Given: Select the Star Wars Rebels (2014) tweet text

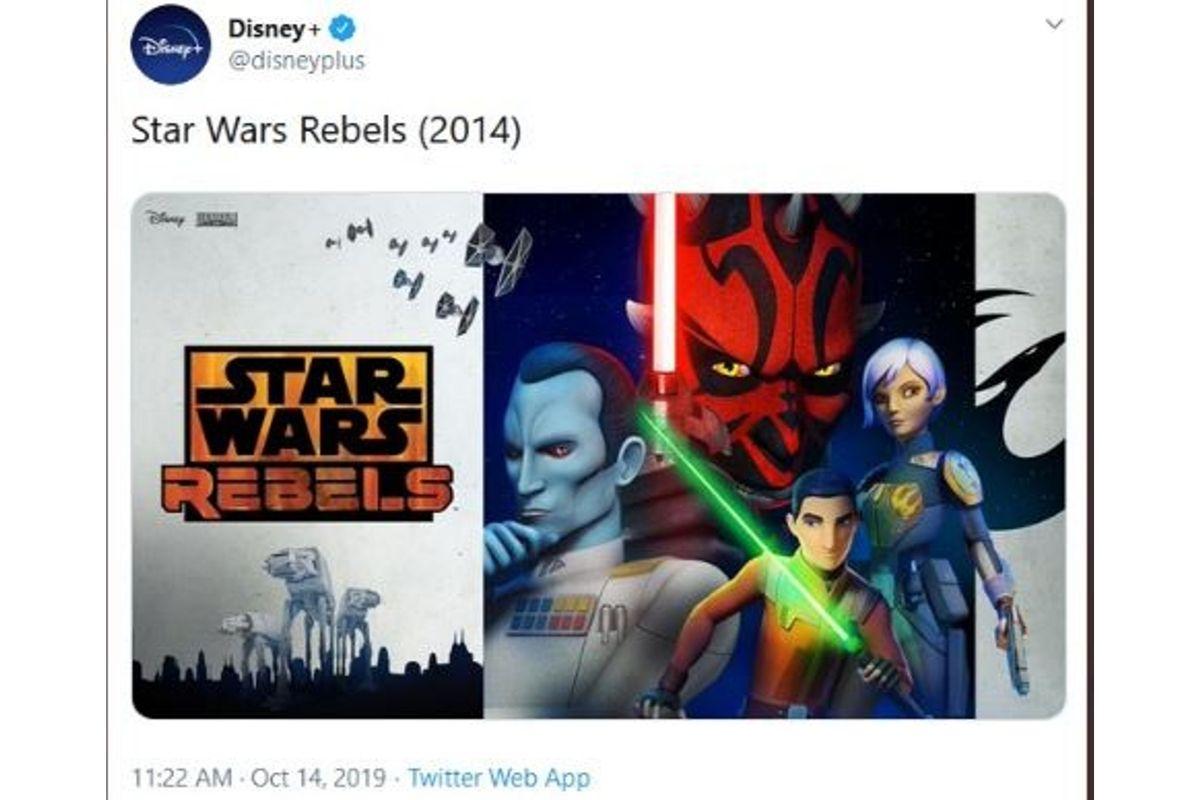Looking at the screenshot, I should pos(326,132).
